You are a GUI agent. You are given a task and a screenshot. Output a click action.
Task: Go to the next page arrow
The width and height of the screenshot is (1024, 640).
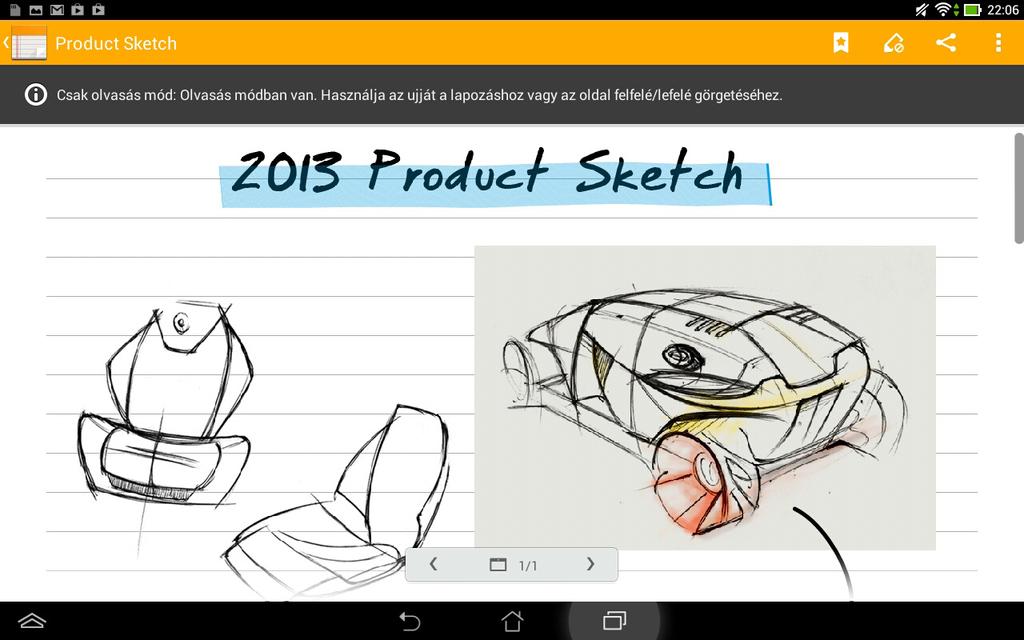pyautogui.click(x=590, y=564)
